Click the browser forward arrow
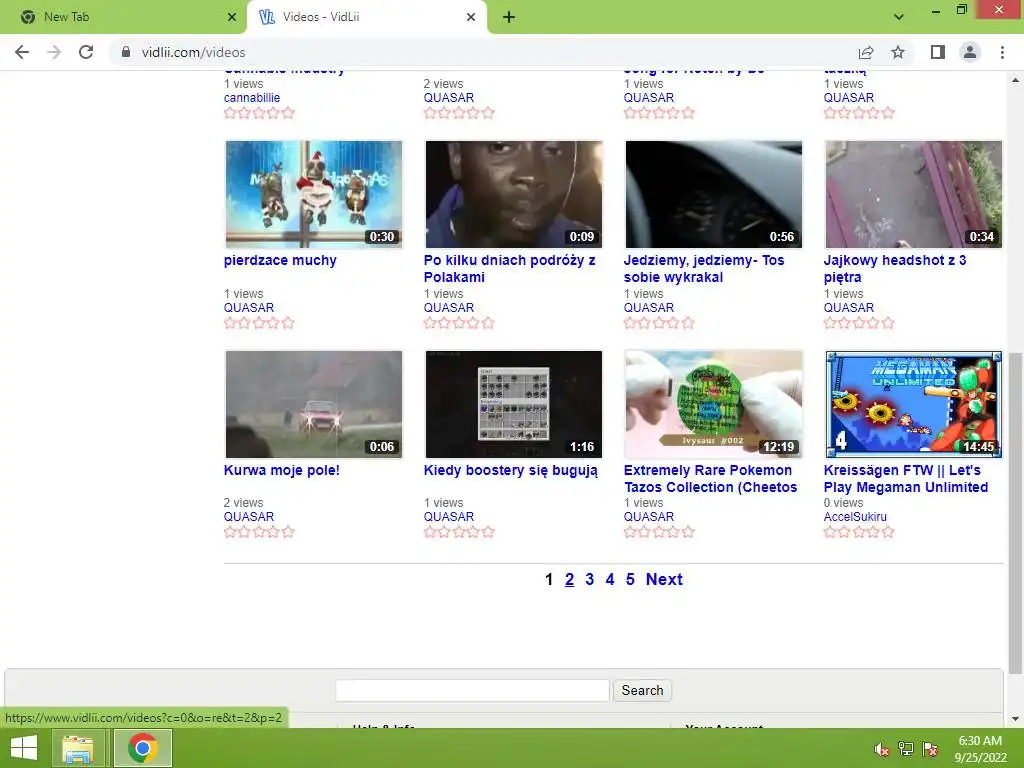This screenshot has height=768, width=1024. click(x=54, y=52)
